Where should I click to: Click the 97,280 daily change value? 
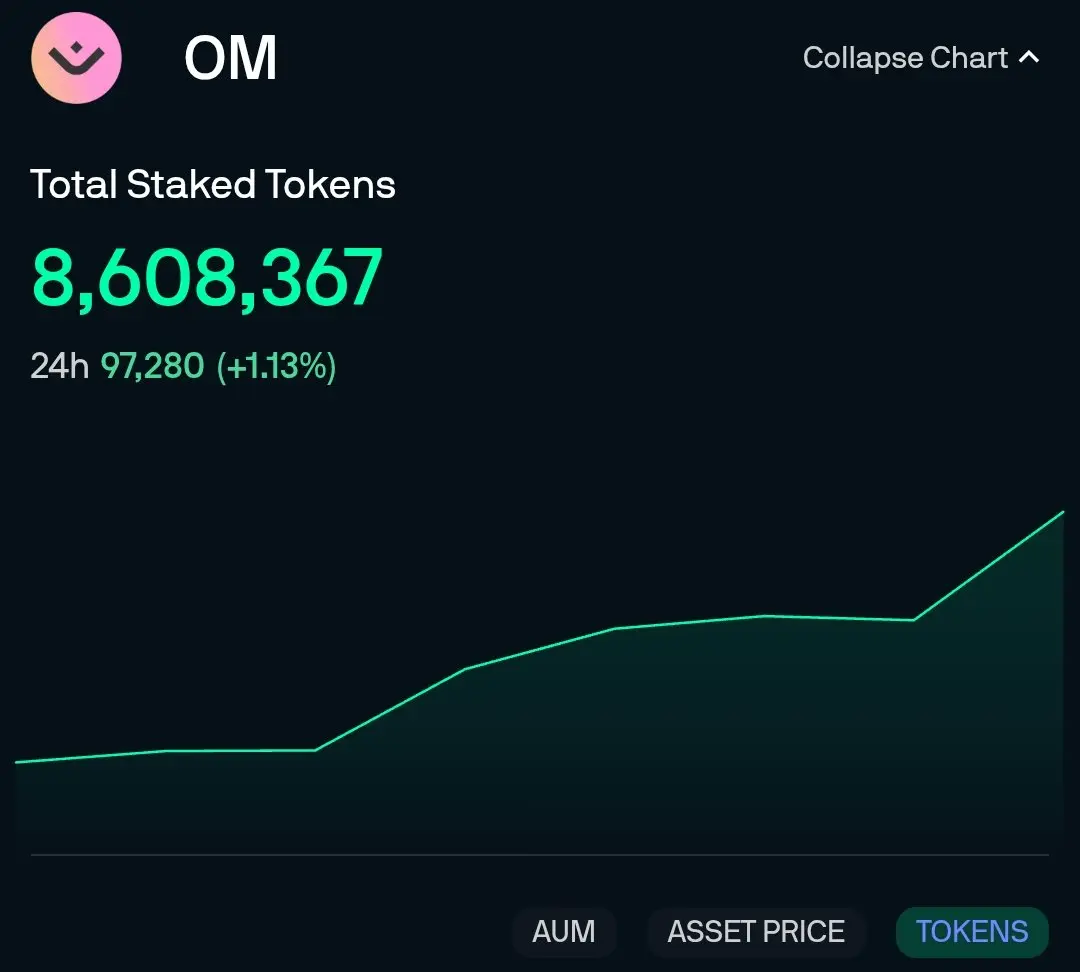152,366
